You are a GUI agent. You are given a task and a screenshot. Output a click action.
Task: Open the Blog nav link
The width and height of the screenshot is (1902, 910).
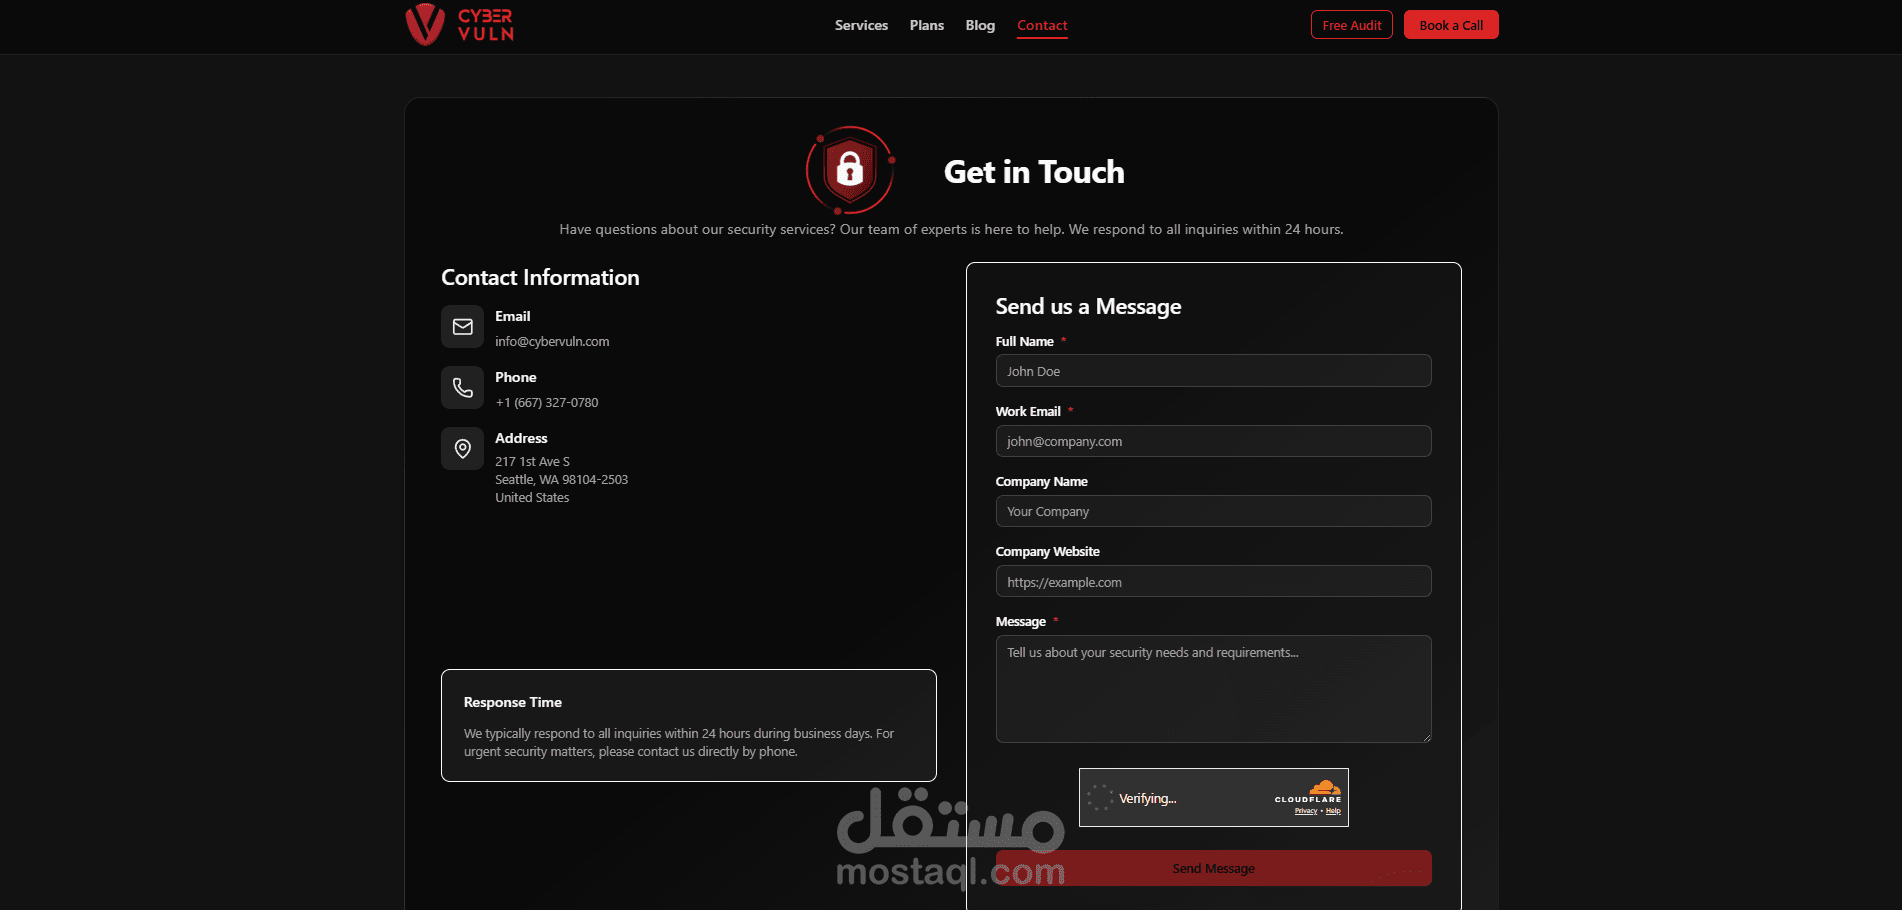pyautogui.click(x=980, y=25)
